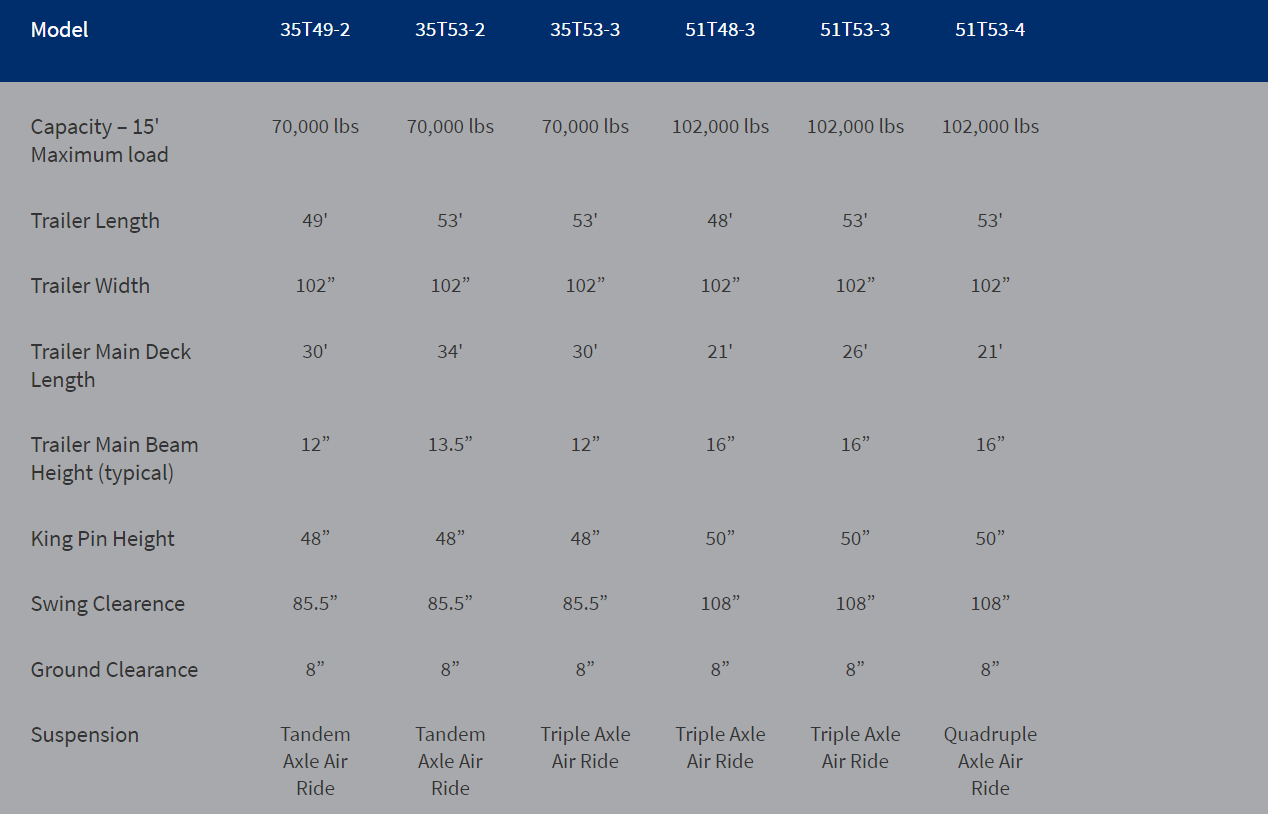Click the 26' main deck length value

coord(855,352)
